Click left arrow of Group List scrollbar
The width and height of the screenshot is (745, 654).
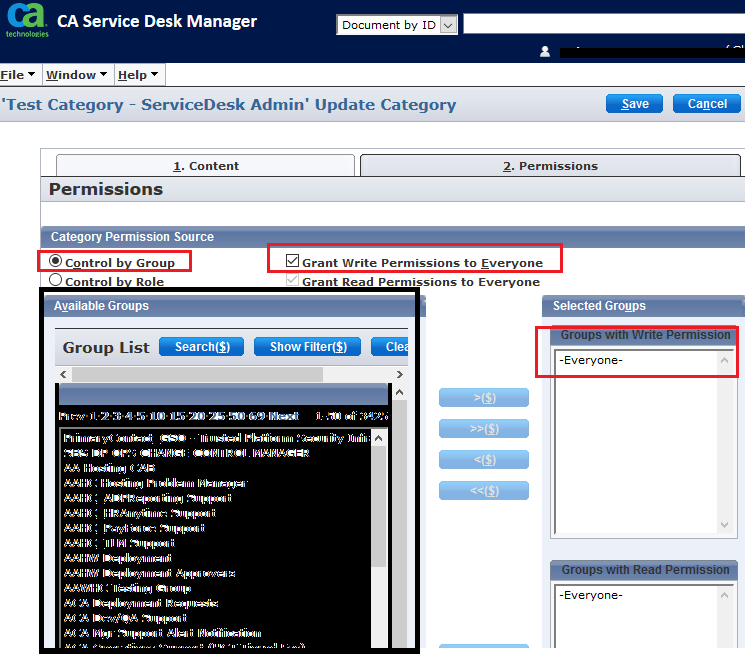point(63,375)
